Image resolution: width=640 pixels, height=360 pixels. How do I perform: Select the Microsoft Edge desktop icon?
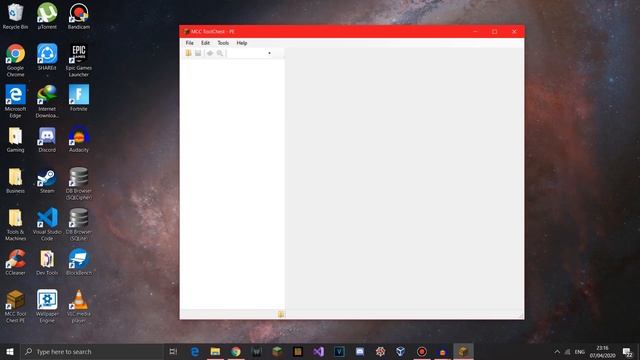coord(15,101)
